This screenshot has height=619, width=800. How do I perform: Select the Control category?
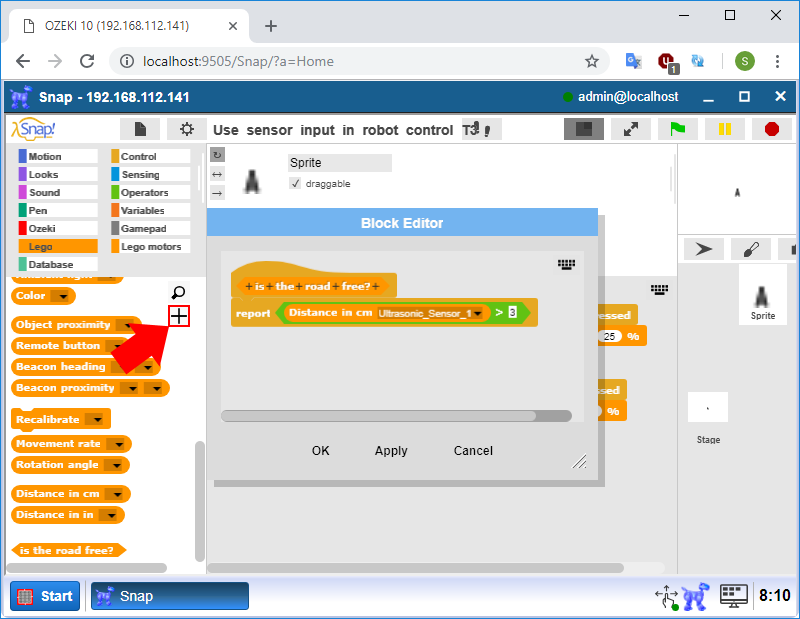(x=151, y=156)
